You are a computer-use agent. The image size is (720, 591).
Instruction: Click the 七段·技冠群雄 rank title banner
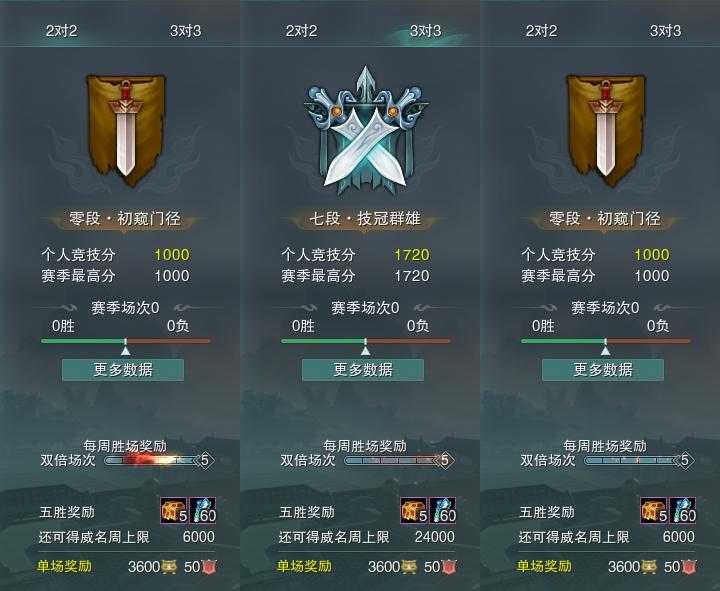tap(365, 219)
